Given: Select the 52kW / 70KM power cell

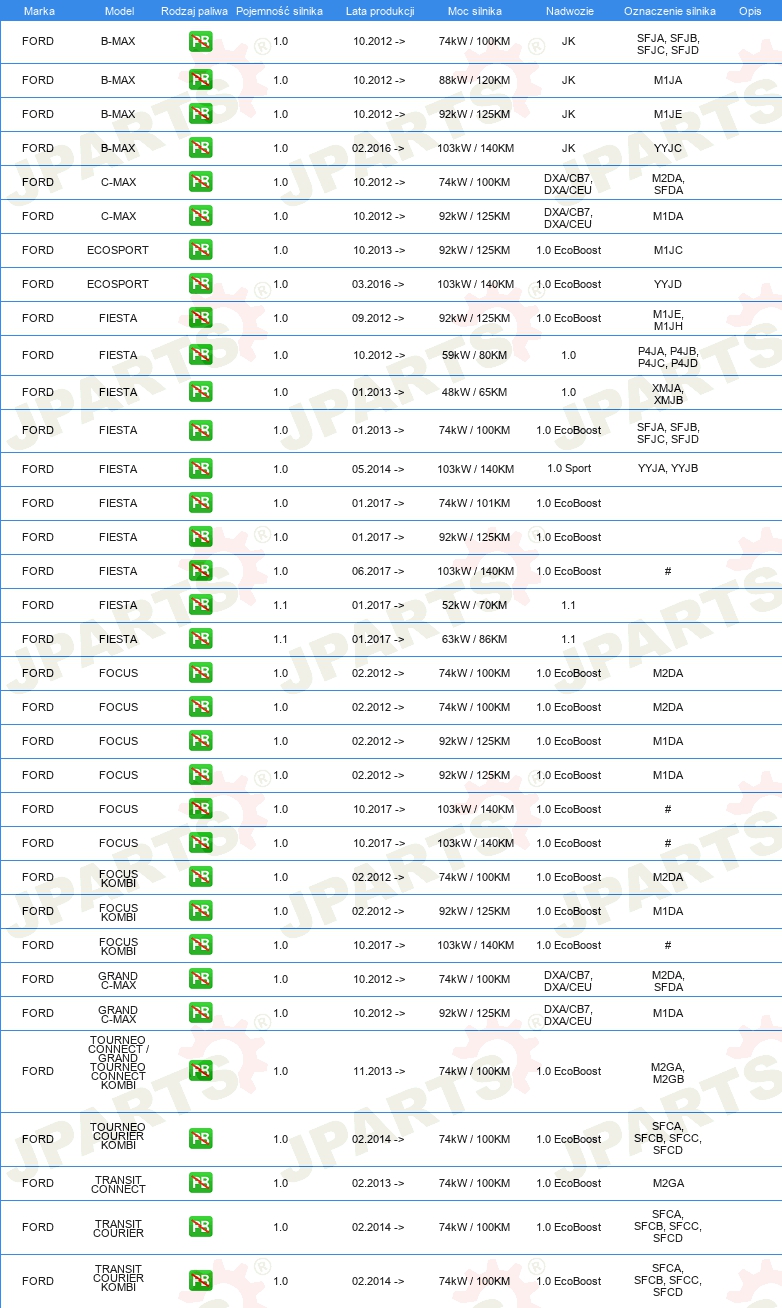Looking at the screenshot, I should (476, 605).
